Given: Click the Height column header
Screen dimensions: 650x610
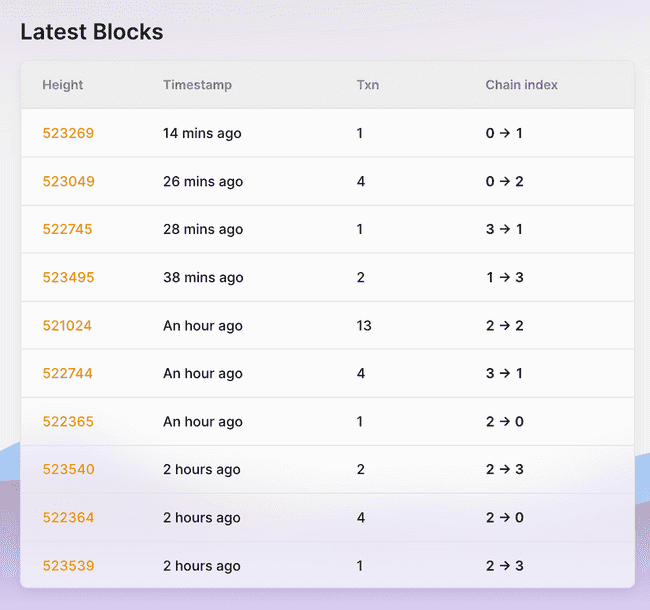Looking at the screenshot, I should coord(63,85).
